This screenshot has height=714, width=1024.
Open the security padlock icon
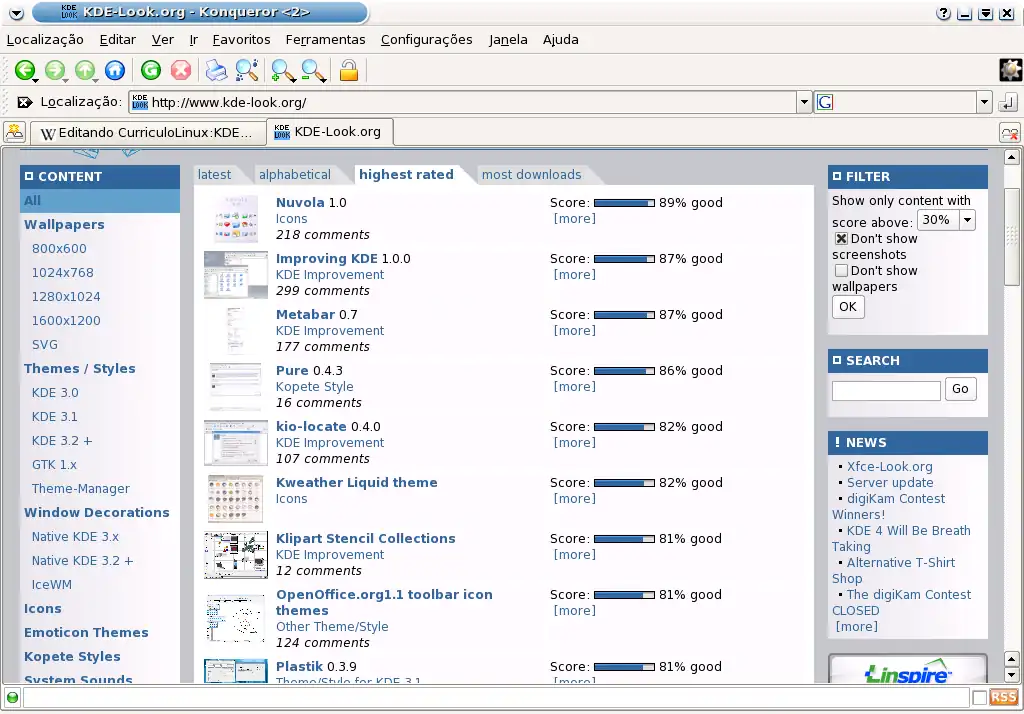[x=348, y=70]
